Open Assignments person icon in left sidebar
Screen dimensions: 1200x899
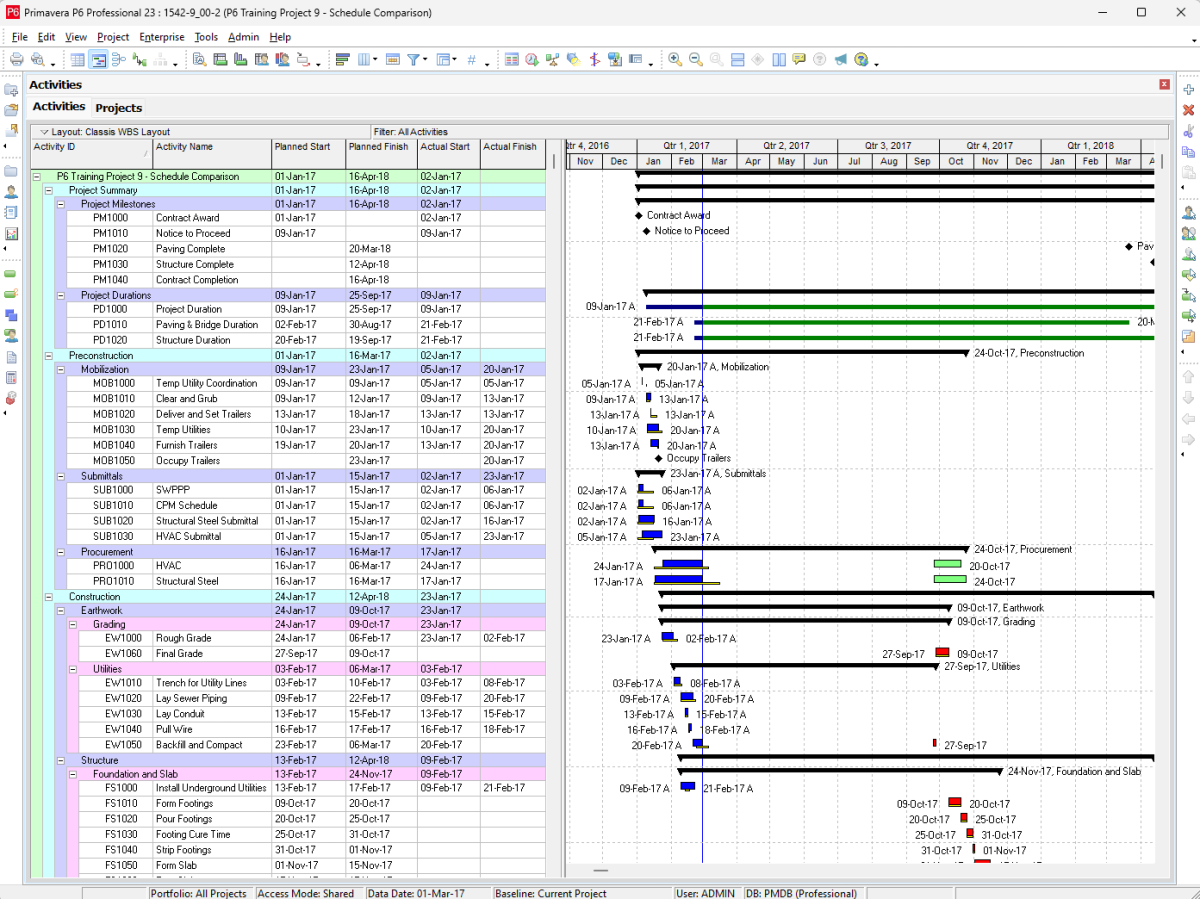click(x=11, y=335)
